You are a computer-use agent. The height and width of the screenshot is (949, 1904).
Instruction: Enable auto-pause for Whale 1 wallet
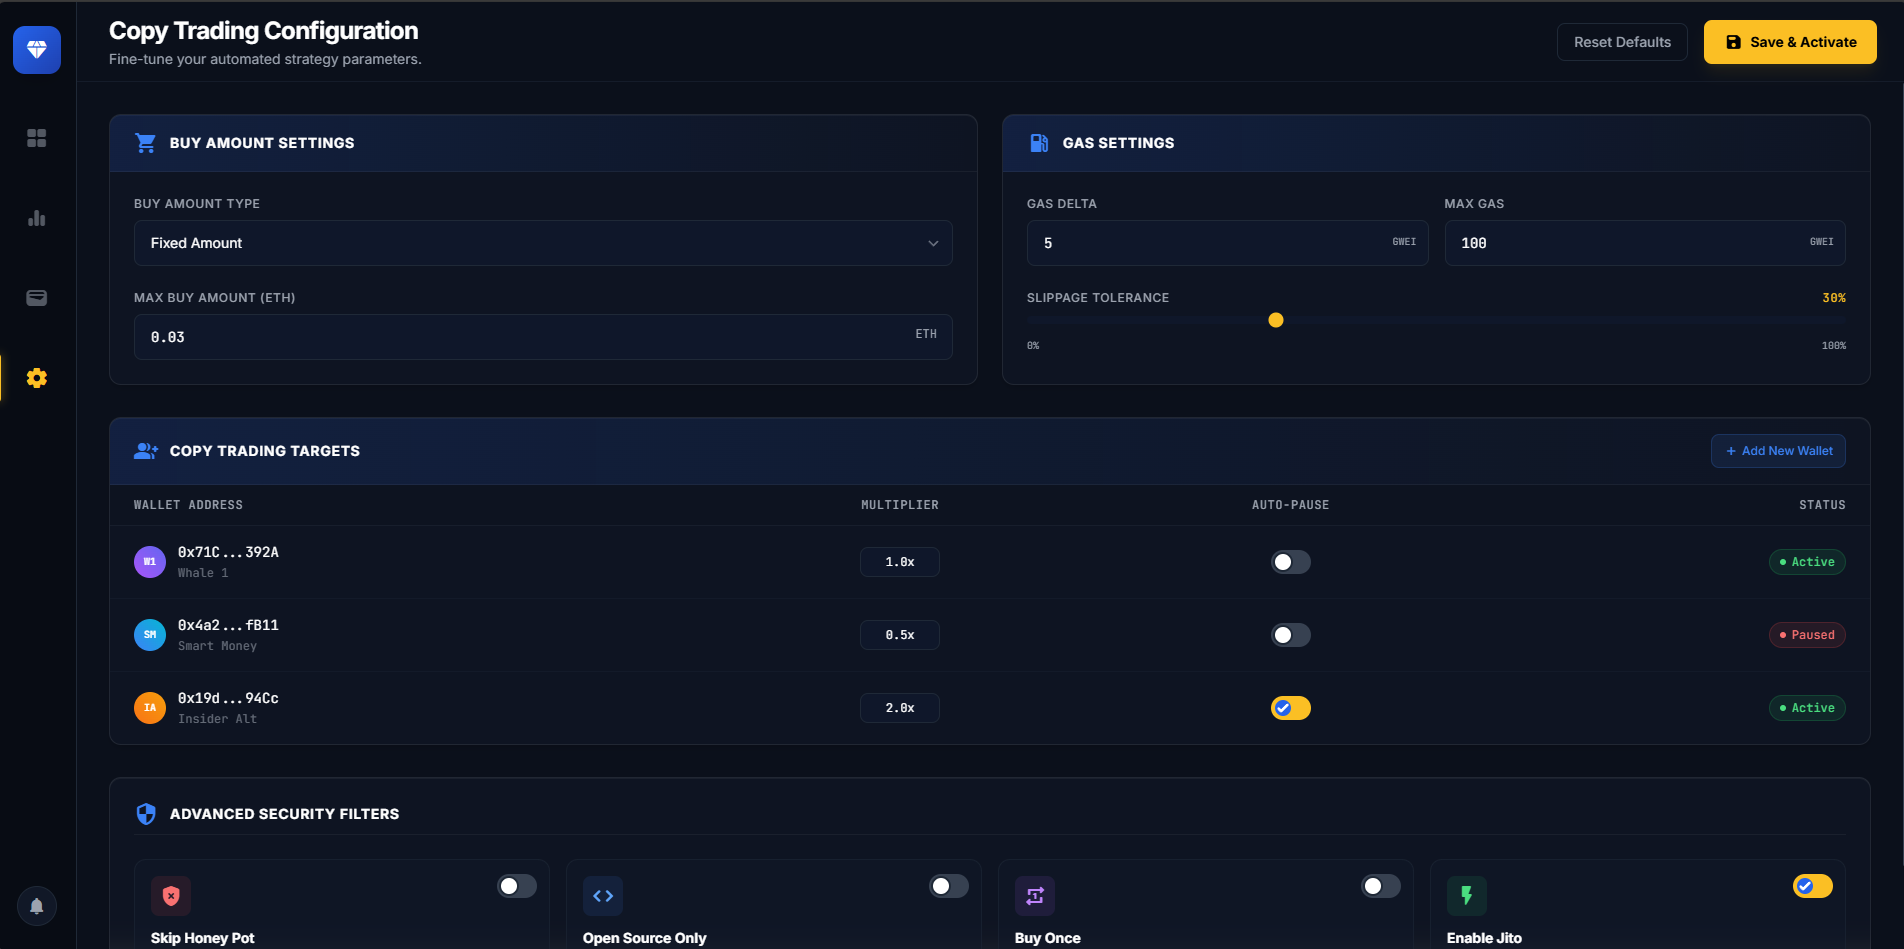[1290, 562]
